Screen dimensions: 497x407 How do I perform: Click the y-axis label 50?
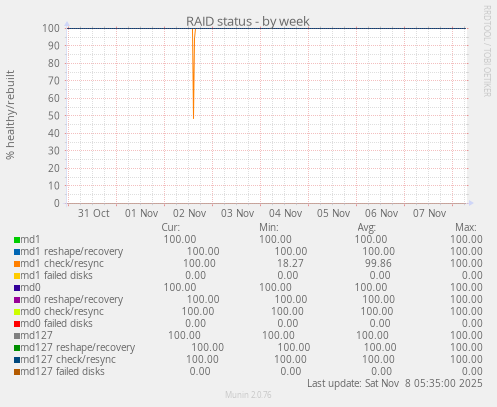pyautogui.click(x=54, y=116)
